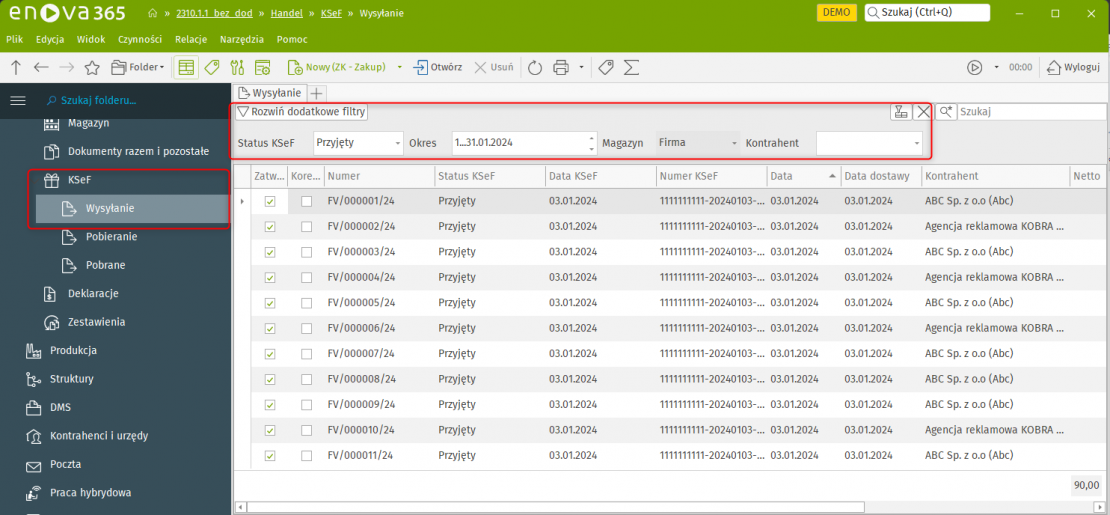Open the Folder dropdown in toolbar
The image size is (1110, 515).
[139, 67]
